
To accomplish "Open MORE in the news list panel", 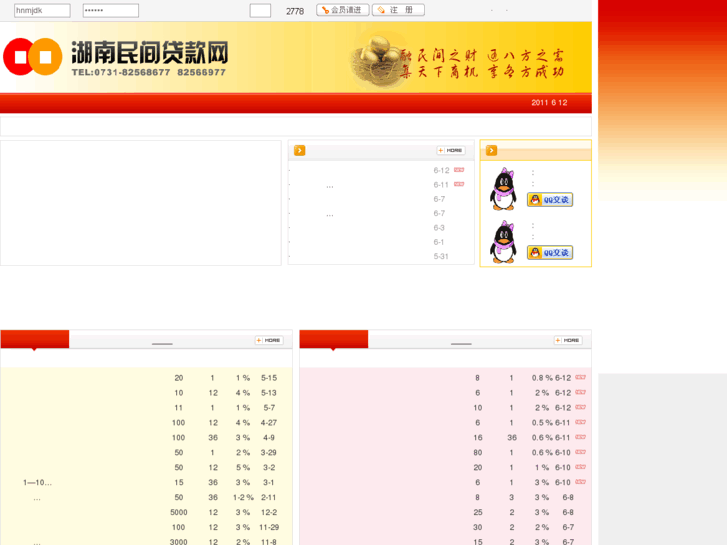I will (451, 150).
